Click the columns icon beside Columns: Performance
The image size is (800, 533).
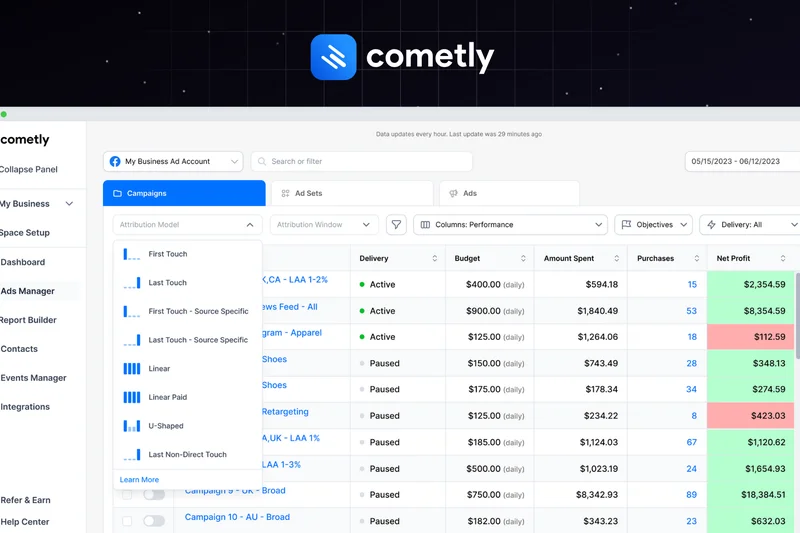tap(425, 224)
